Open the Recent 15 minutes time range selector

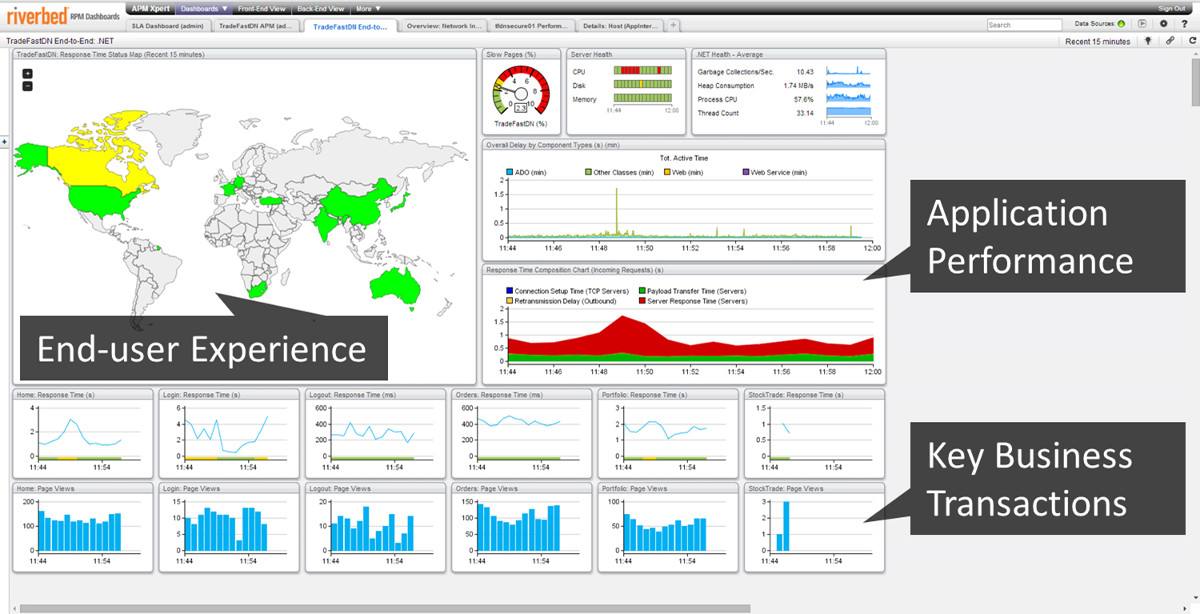point(1097,41)
